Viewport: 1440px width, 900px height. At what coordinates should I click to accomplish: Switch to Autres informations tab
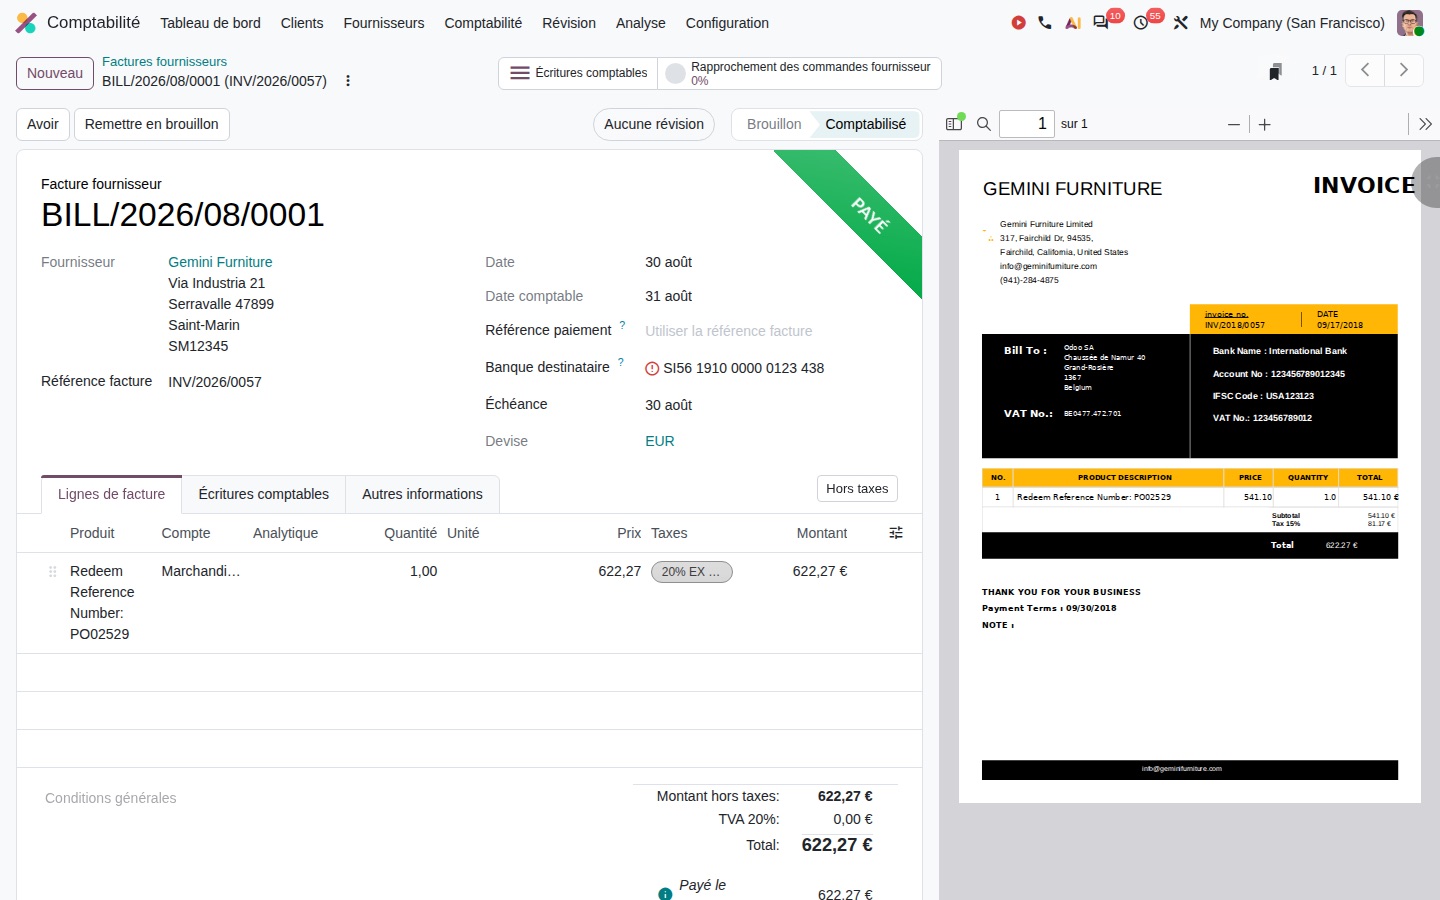pos(422,494)
